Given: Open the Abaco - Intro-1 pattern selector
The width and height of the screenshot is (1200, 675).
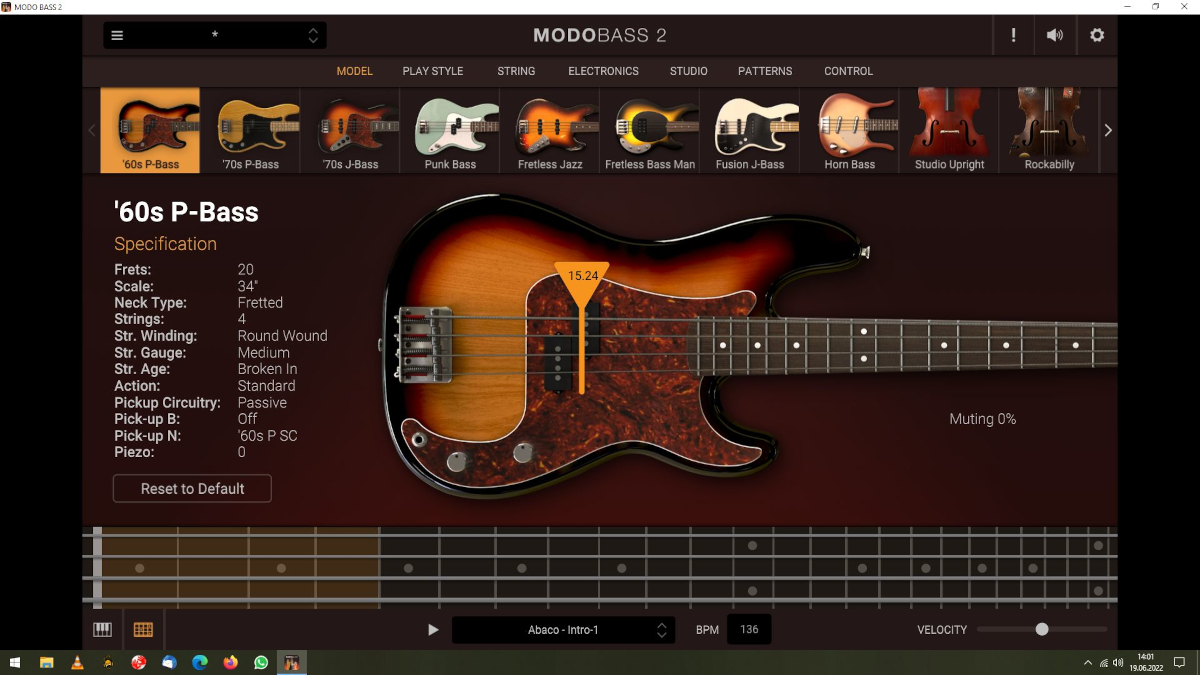Looking at the screenshot, I should click(563, 630).
